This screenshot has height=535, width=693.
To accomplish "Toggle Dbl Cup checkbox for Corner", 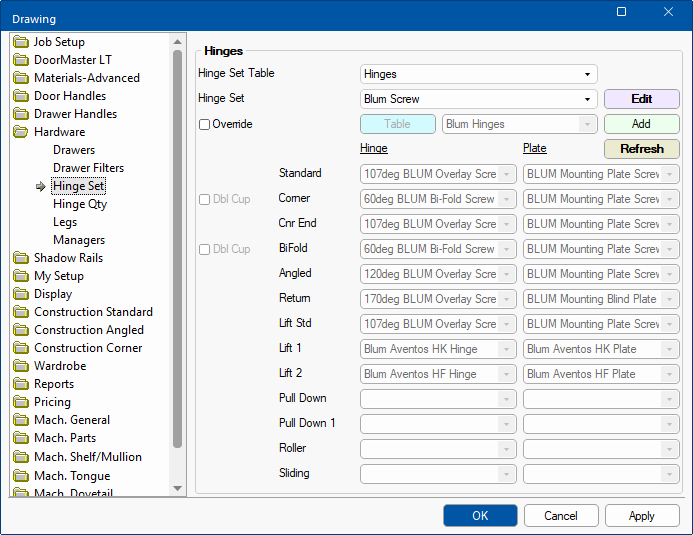I will 204,200.
